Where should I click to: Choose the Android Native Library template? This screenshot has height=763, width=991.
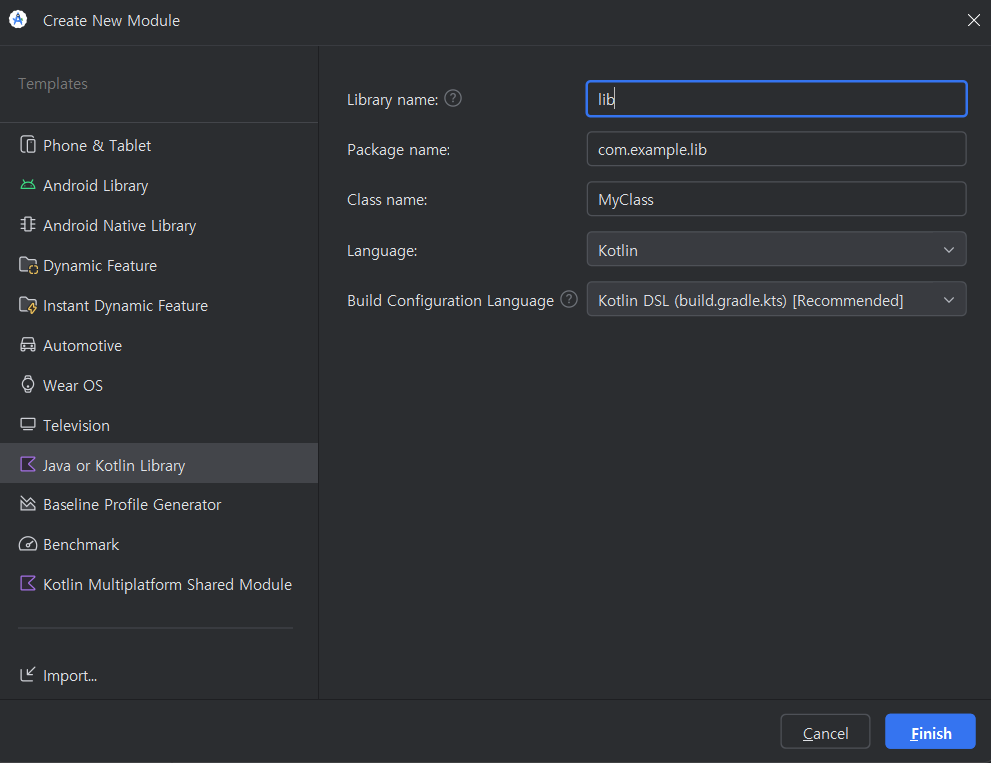click(27, 225)
